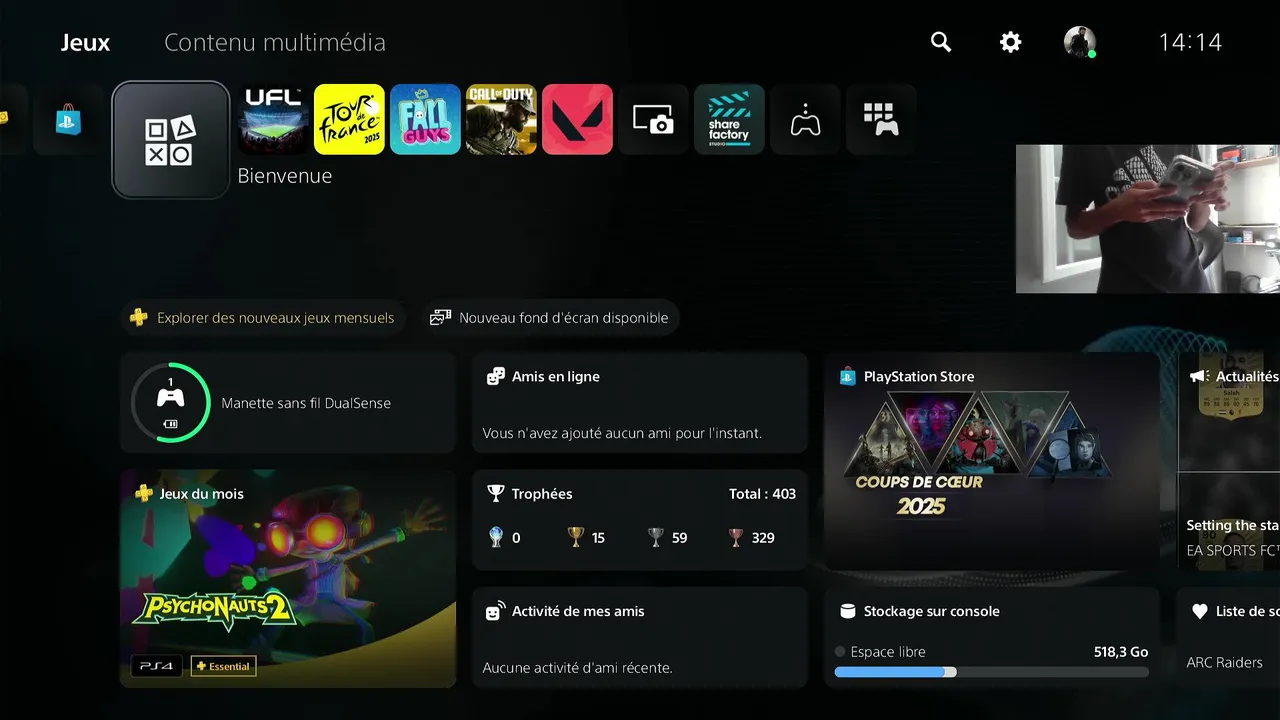Click the Bienvenue label
This screenshot has width=1280, height=720.
pos(285,176)
